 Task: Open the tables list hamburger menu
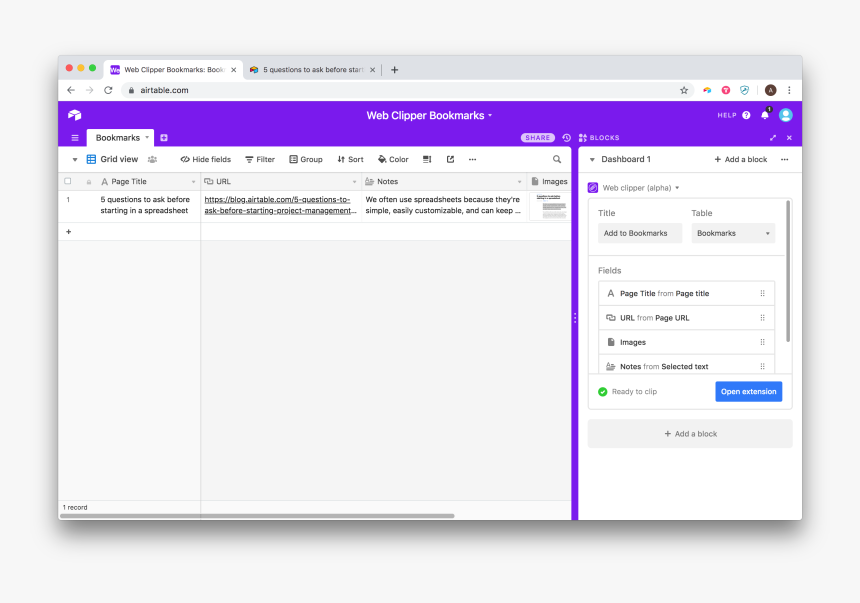click(75, 138)
